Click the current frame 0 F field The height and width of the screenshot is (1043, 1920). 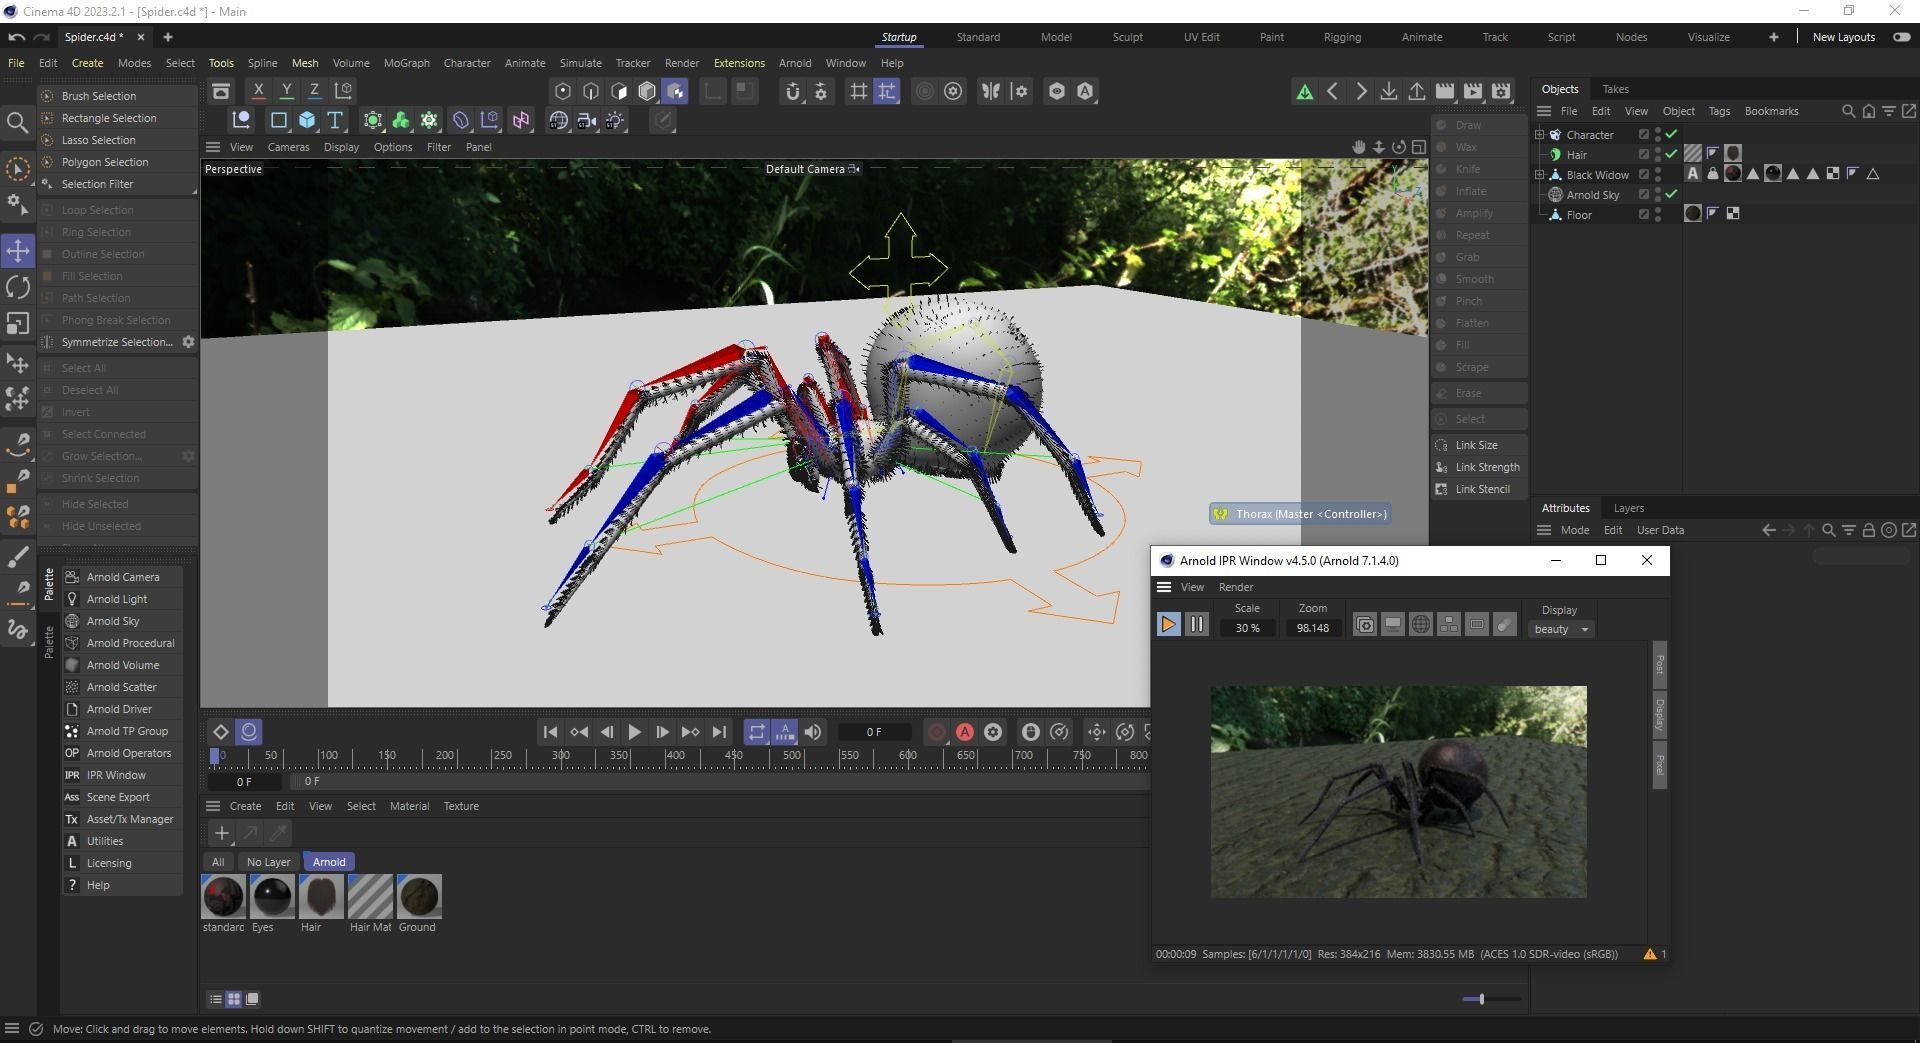pos(874,732)
